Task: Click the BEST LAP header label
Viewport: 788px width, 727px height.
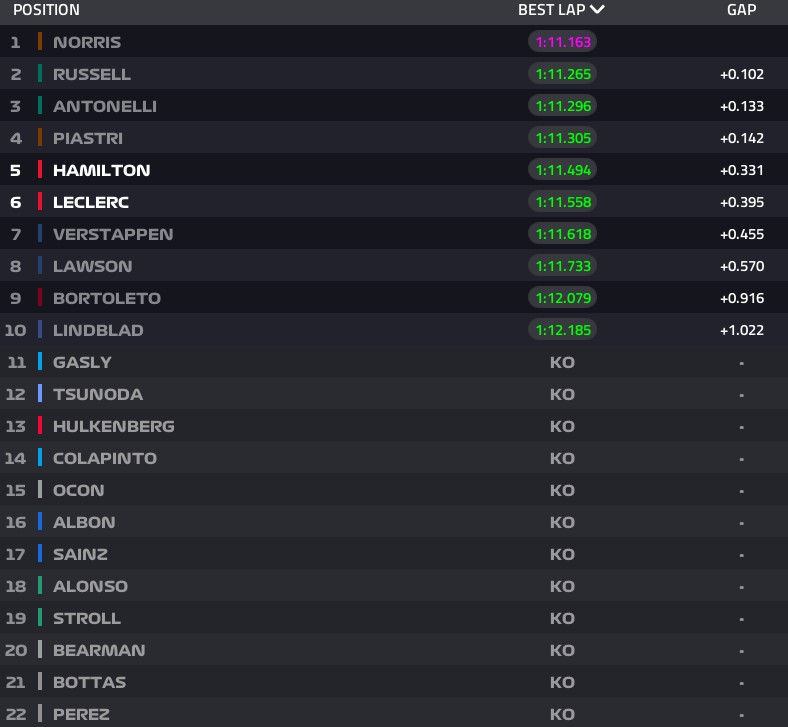Action: coord(551,10)
